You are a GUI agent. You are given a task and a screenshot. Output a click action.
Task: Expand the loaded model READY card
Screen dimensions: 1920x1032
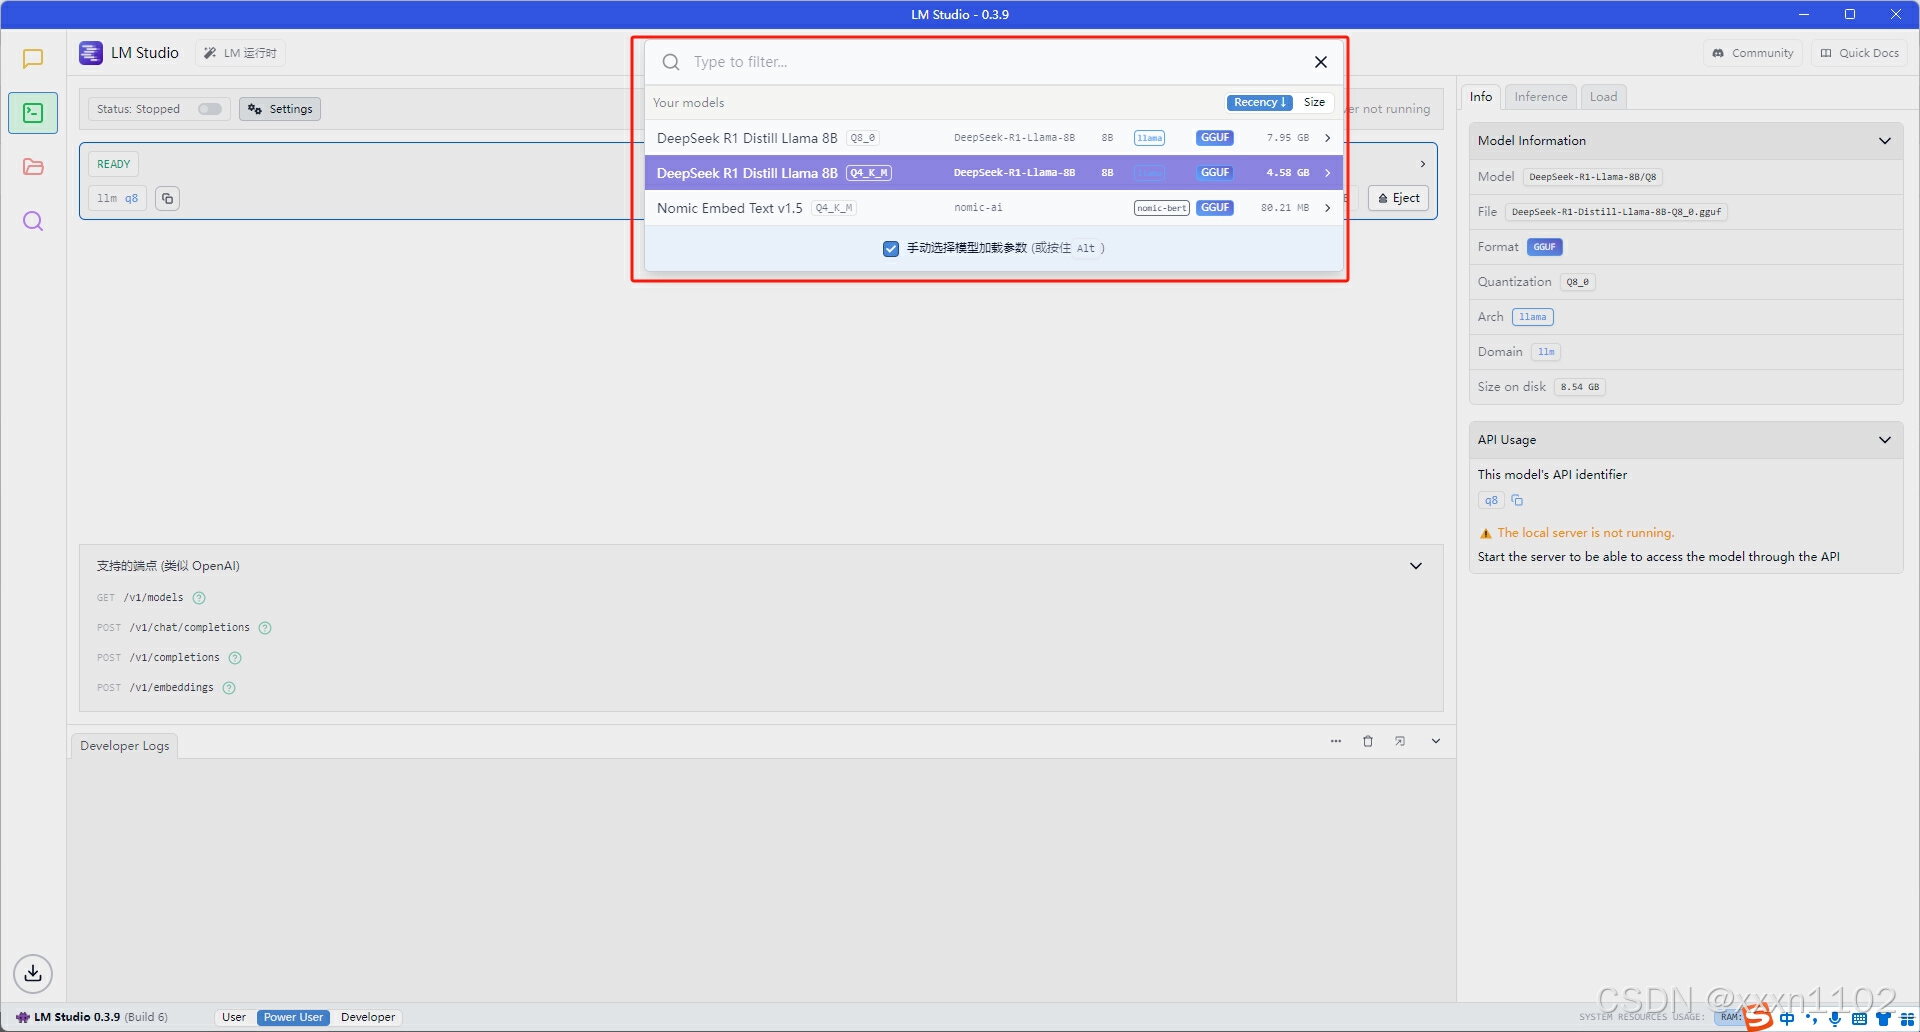pyautogui.click(x=1423, y=164)
